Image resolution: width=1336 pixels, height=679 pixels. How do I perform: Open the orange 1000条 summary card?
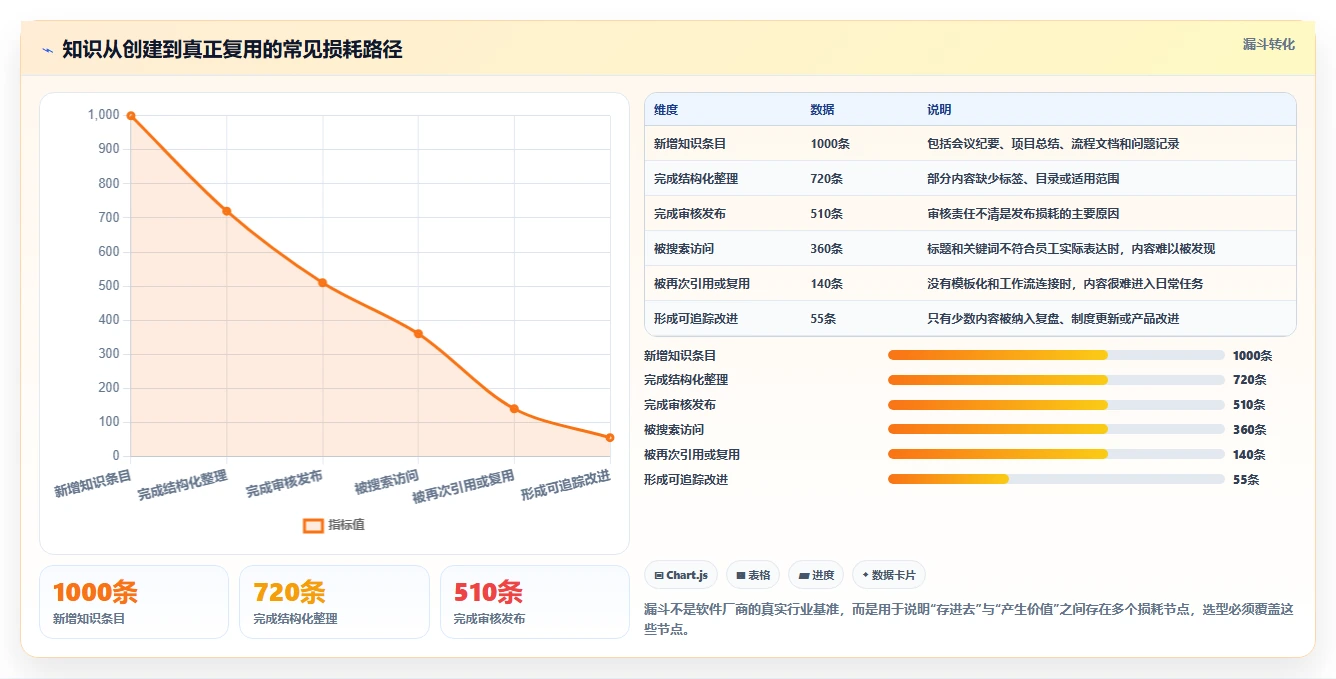(x=134, y=602)
